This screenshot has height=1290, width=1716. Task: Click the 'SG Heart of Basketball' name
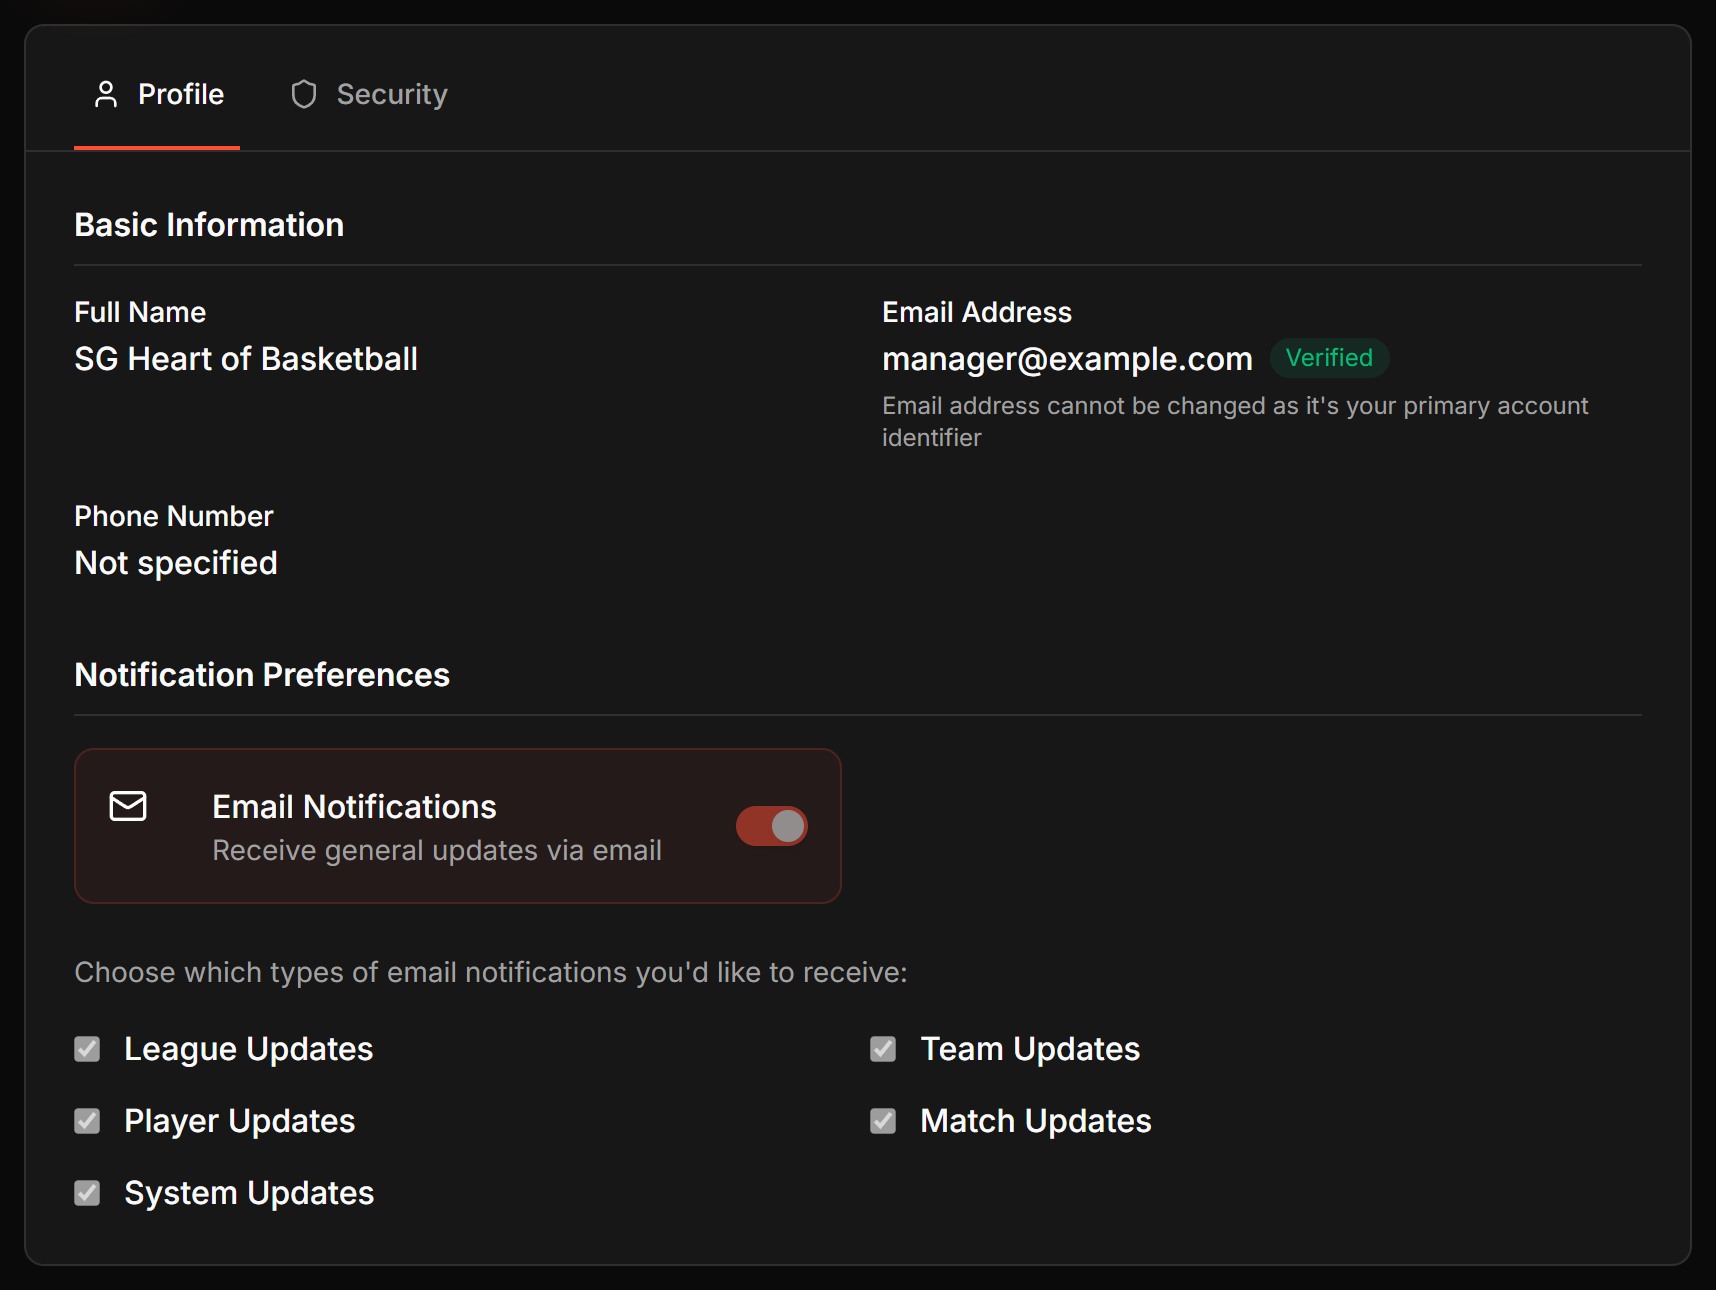click(246, 359)
